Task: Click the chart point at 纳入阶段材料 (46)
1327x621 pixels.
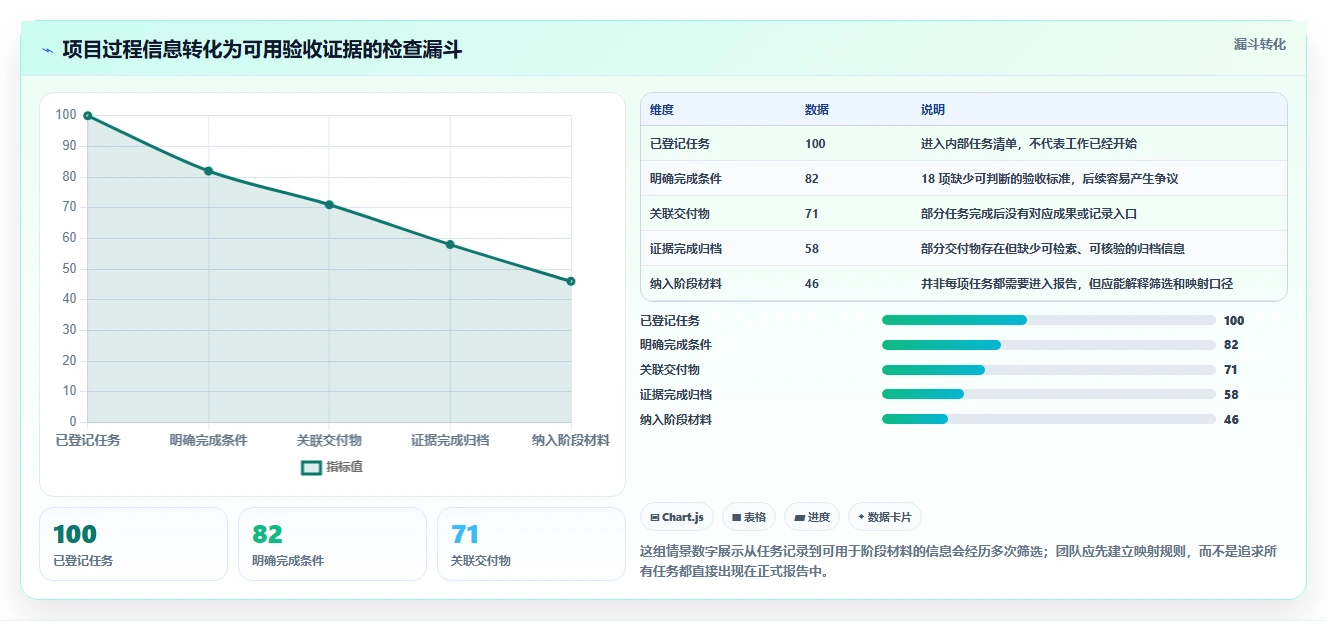Action: pos(571,281)
